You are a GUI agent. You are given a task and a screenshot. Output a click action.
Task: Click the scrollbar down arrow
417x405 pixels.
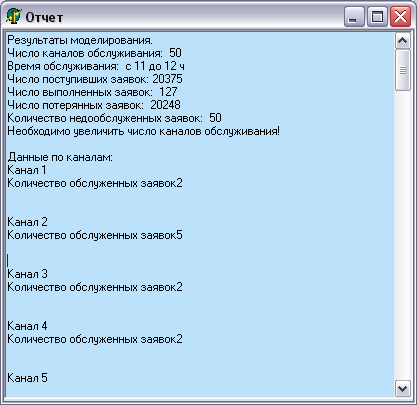tap(403, 389)
